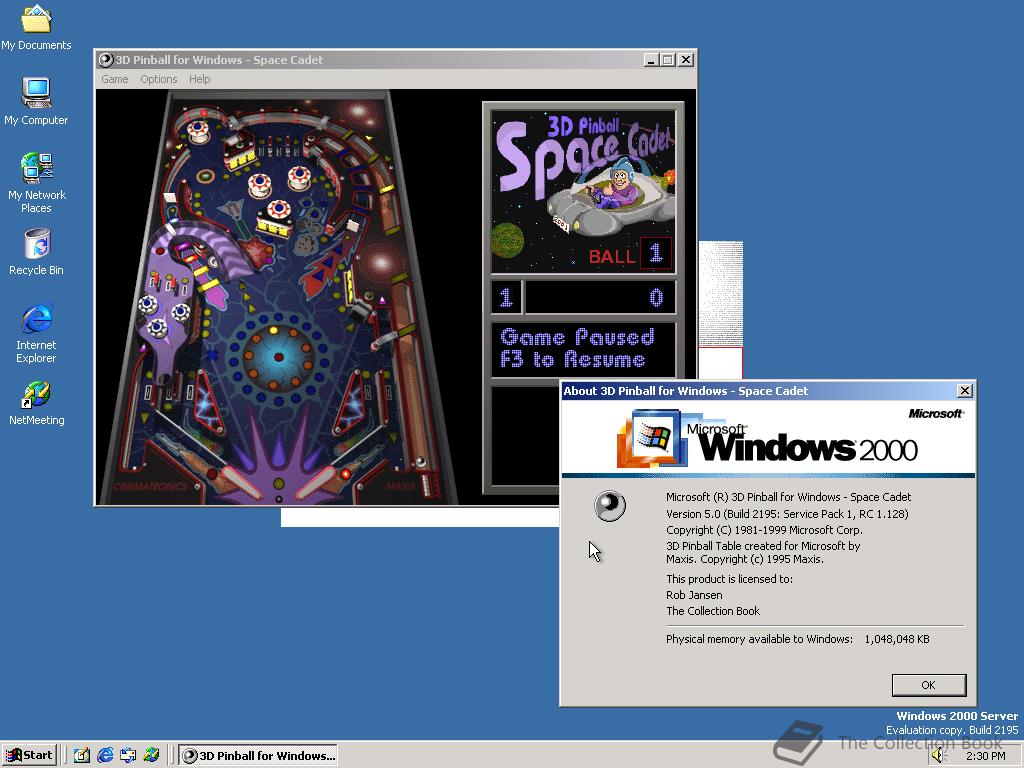Click the 3D Pinball title bar system icon
Image resolution: width=1024 pixels, height=768 pixels.
click(x=105, y=59)
